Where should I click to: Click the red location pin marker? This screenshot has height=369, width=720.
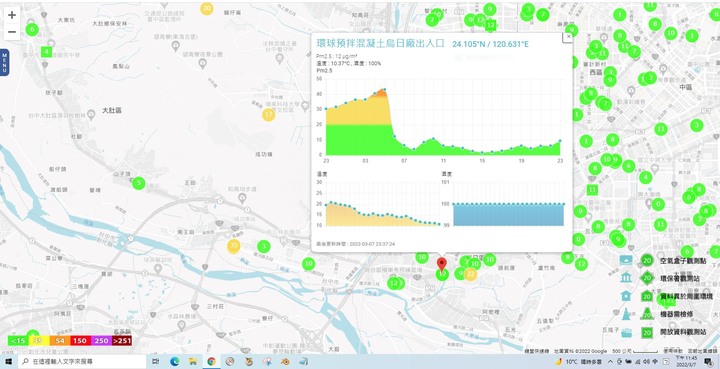442,264
